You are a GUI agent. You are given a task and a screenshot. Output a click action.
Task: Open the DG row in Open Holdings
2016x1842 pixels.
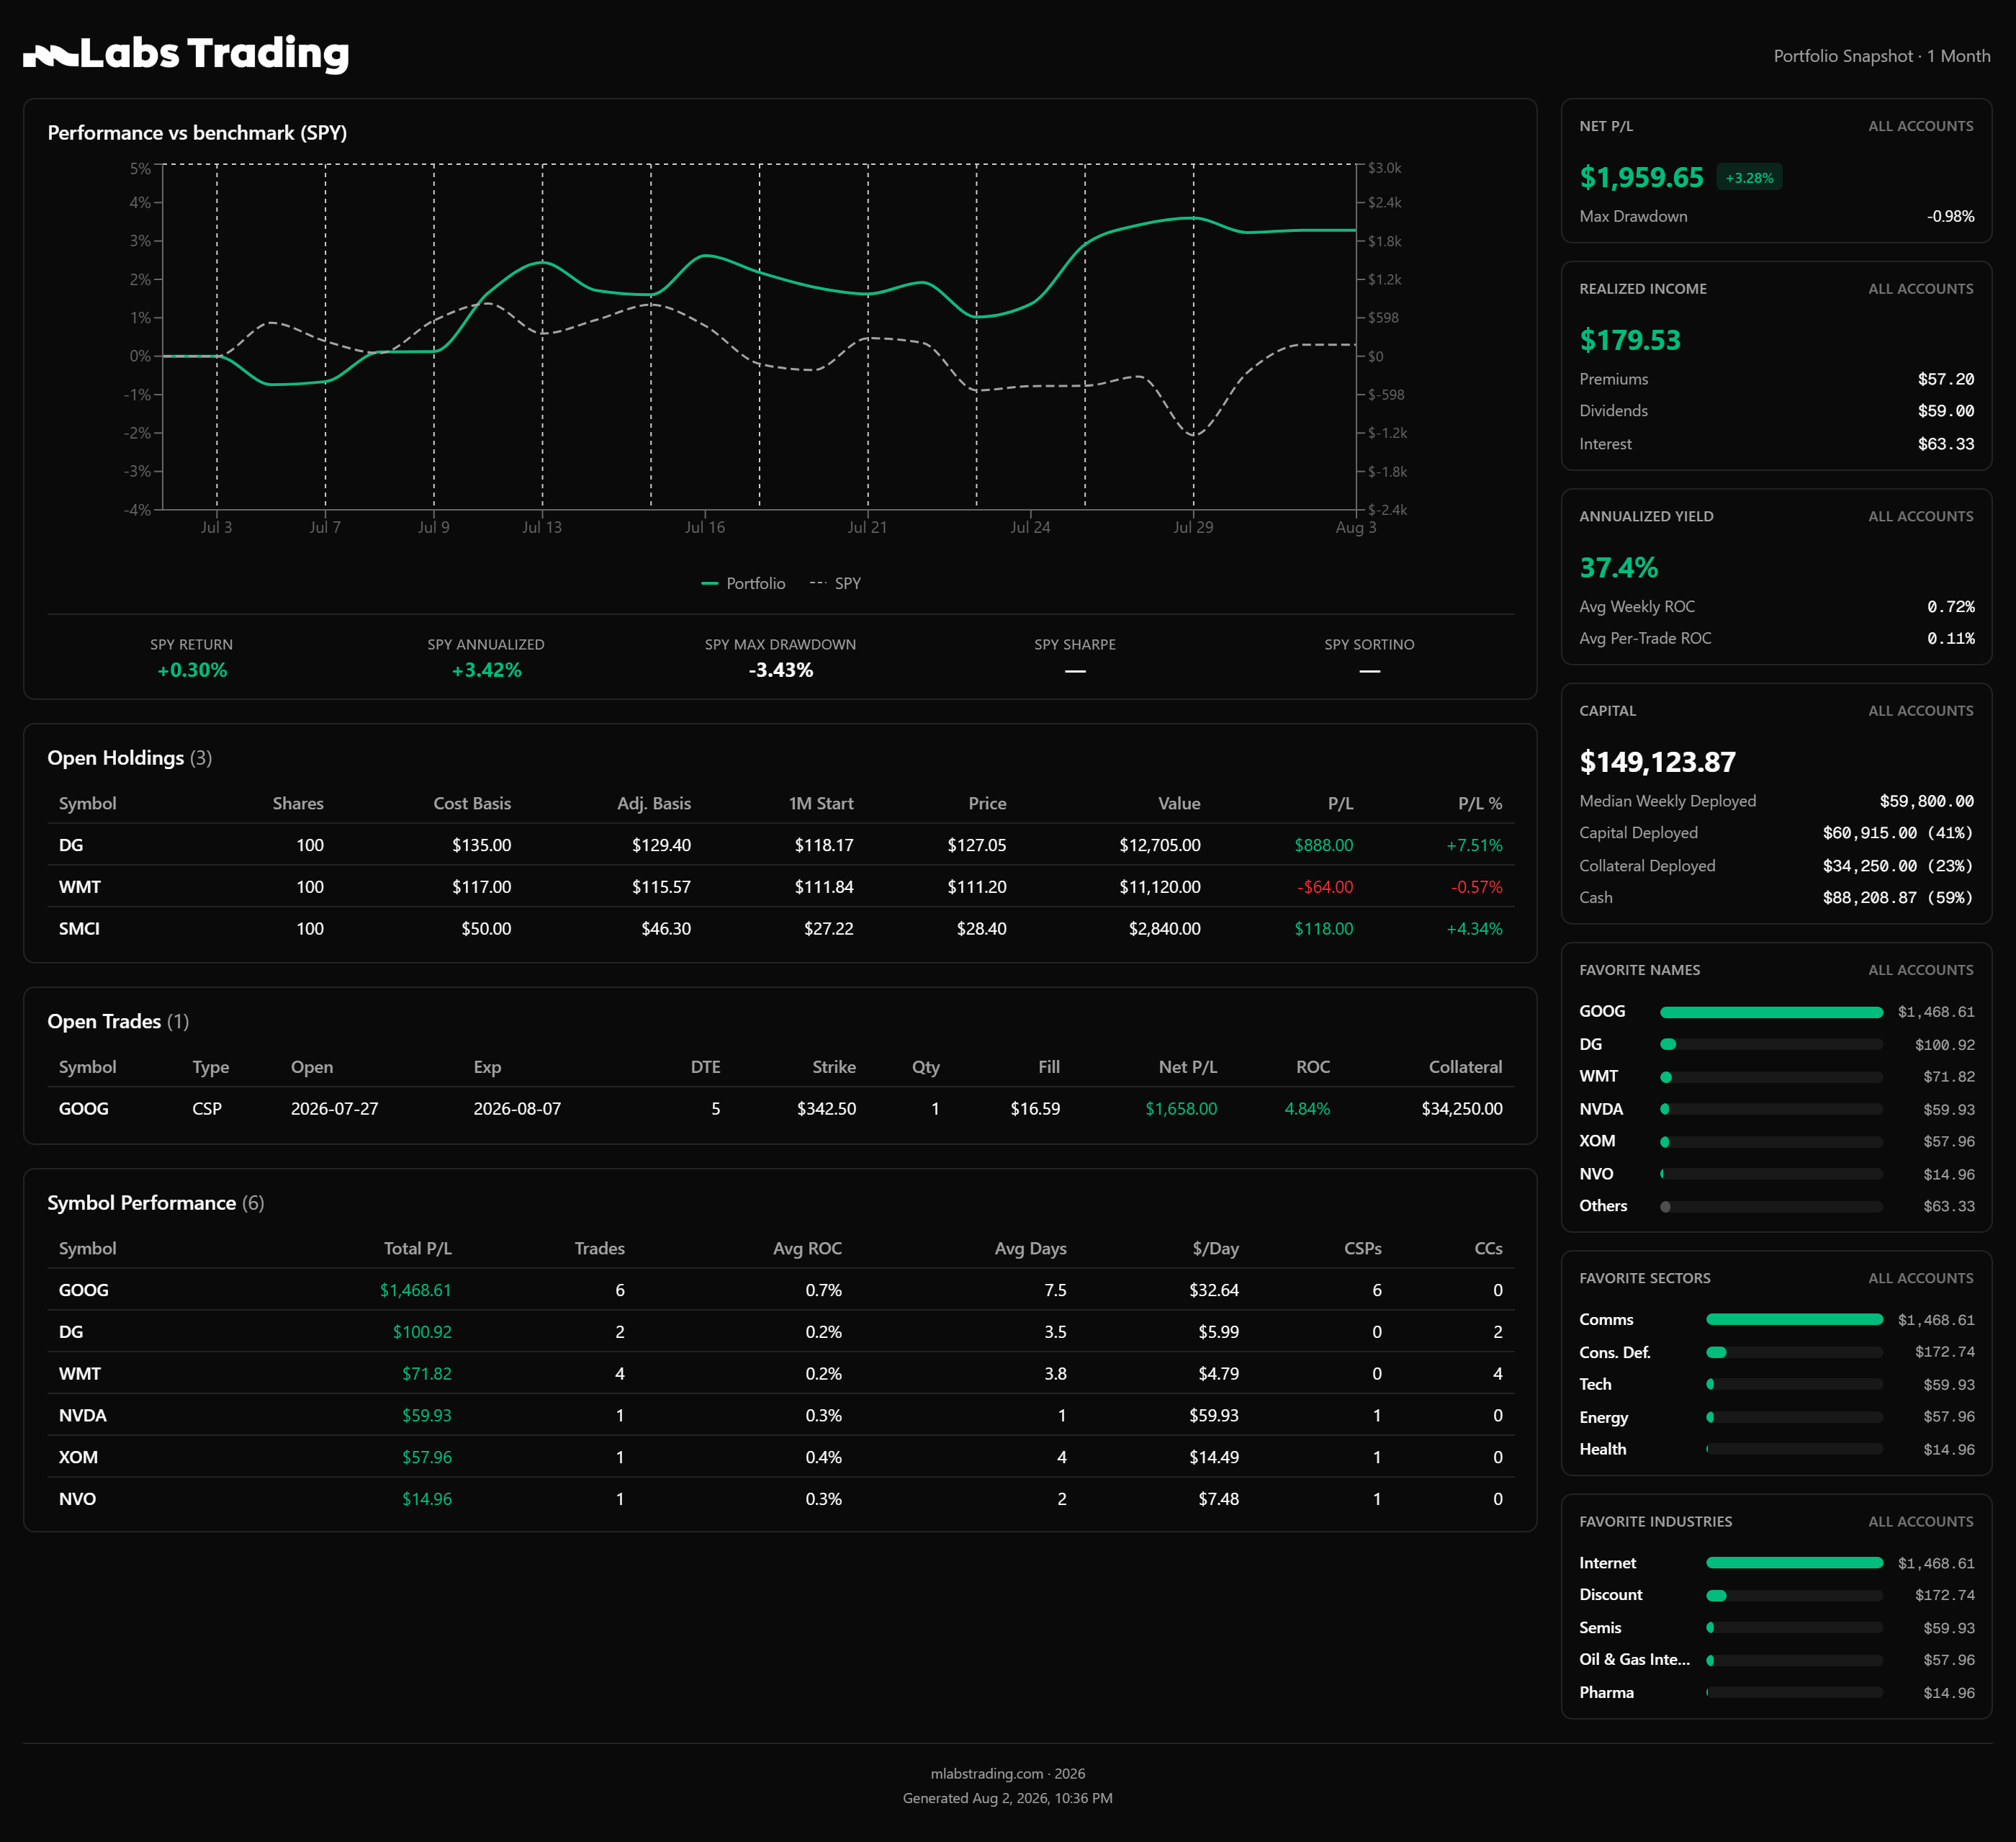[x=780, y=845]
